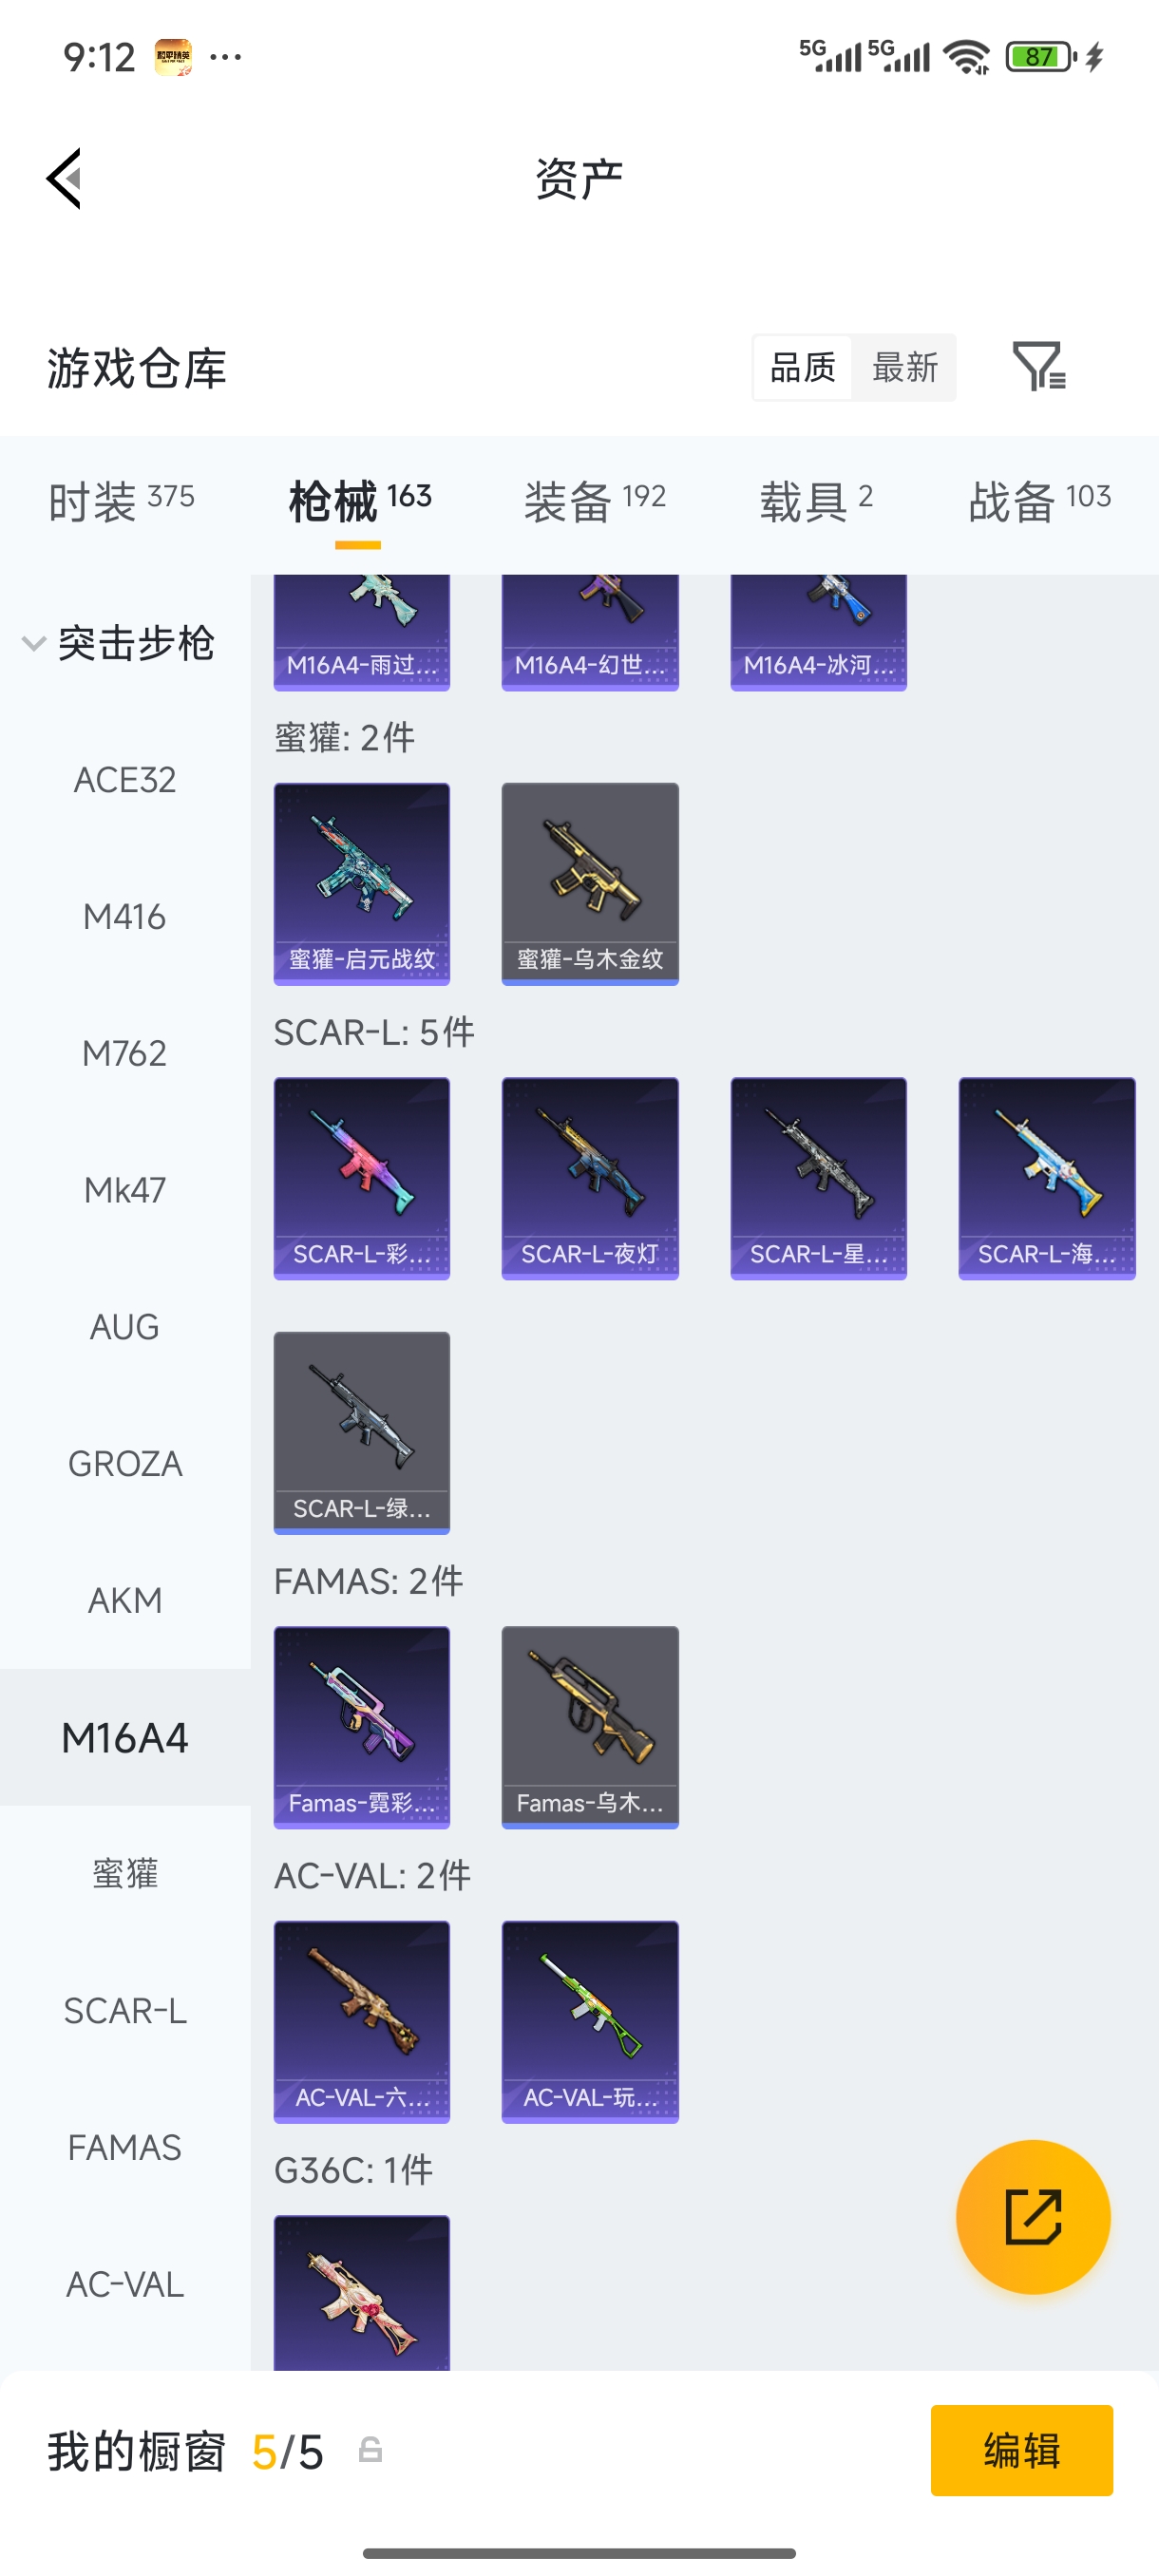Select M416 in the sidebar
1159x2576 pixels.
click(125, 916)
